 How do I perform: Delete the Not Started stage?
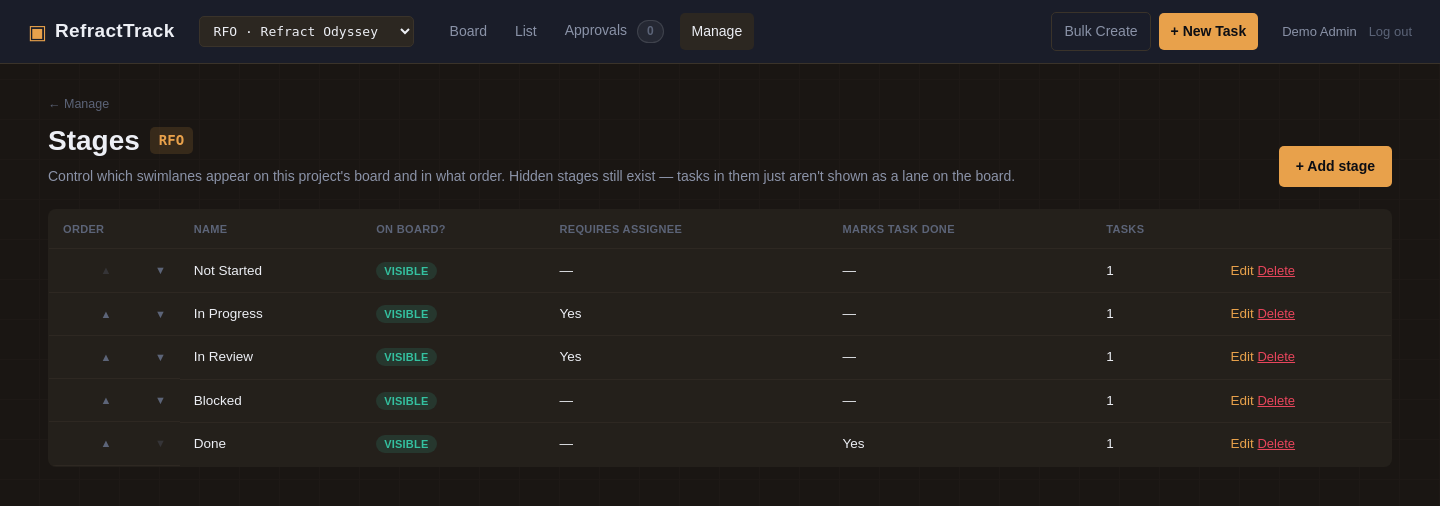click(1276, 270)
